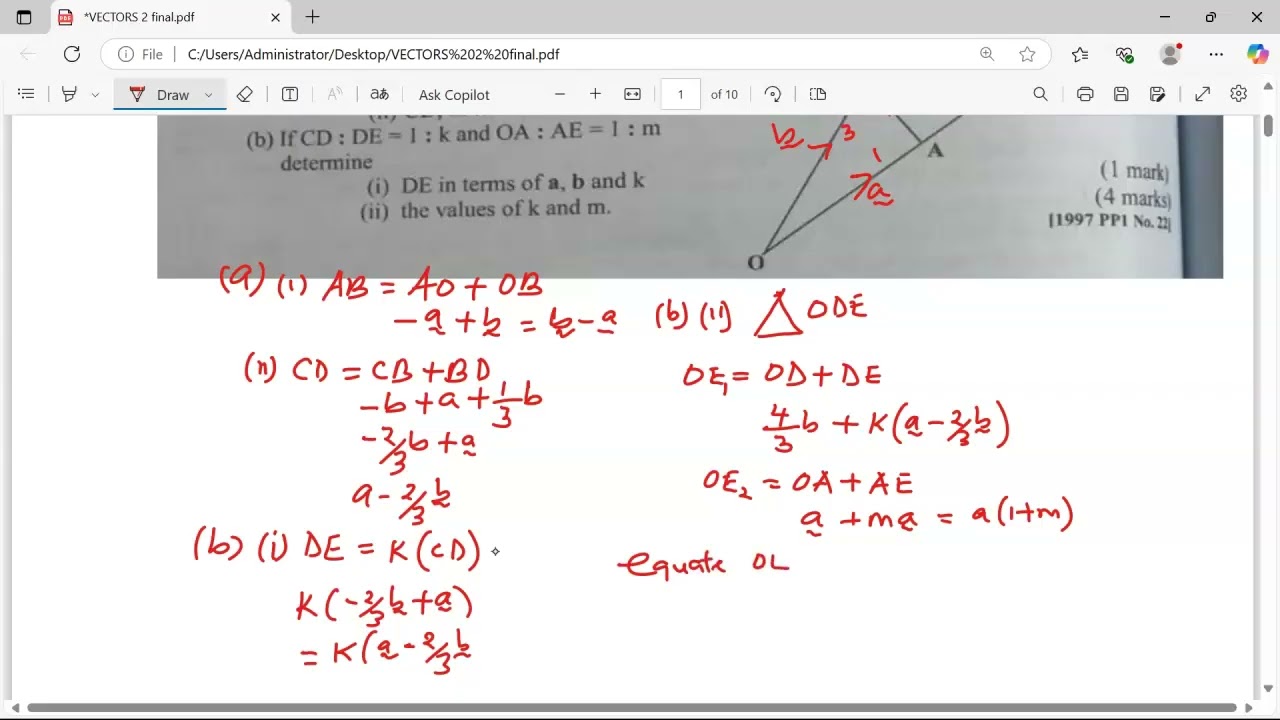Expand the Highlight color options dropdown
The width and height of the screenshot is (1280, 720).
click(95, 94)
